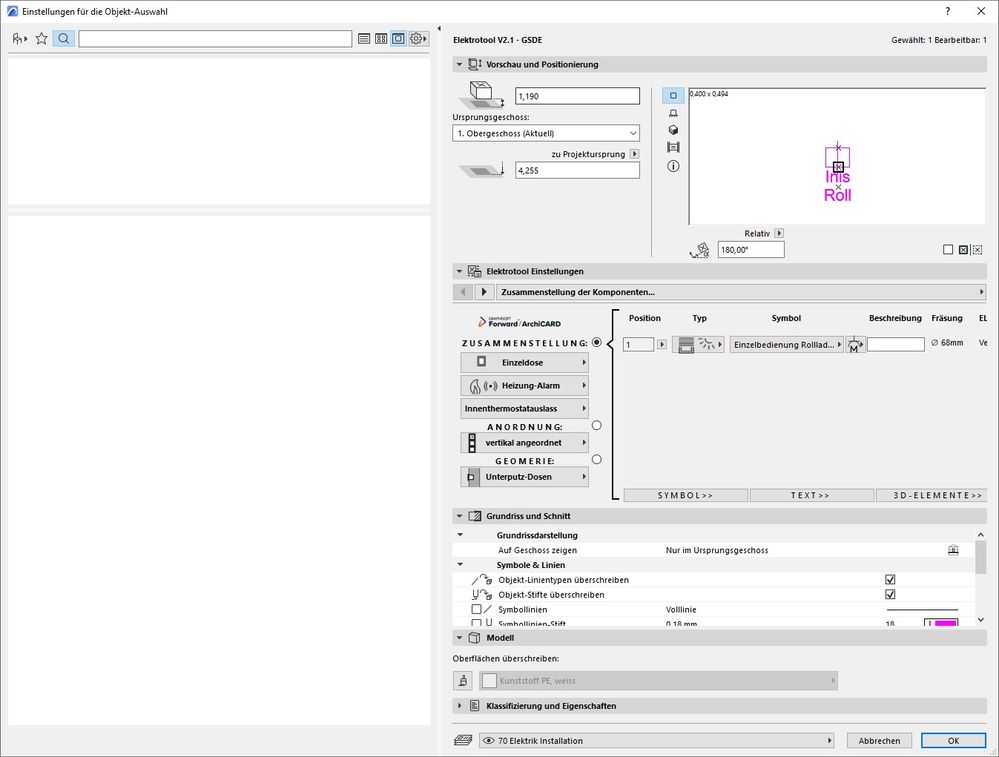Collapse the 'Symbole & Linien' group
Image resolution: width=999 pixels, height=757 pixels.
460,565
